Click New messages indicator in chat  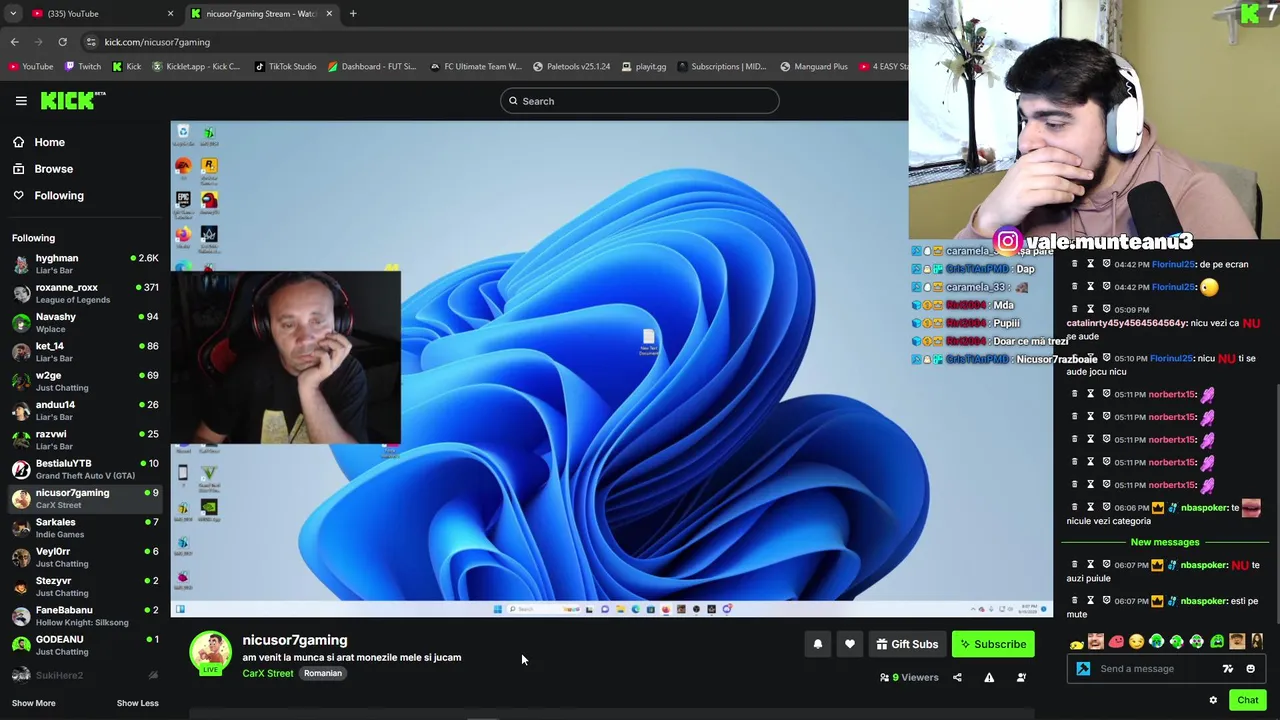pyautogui.click(x=1165, y=542)
